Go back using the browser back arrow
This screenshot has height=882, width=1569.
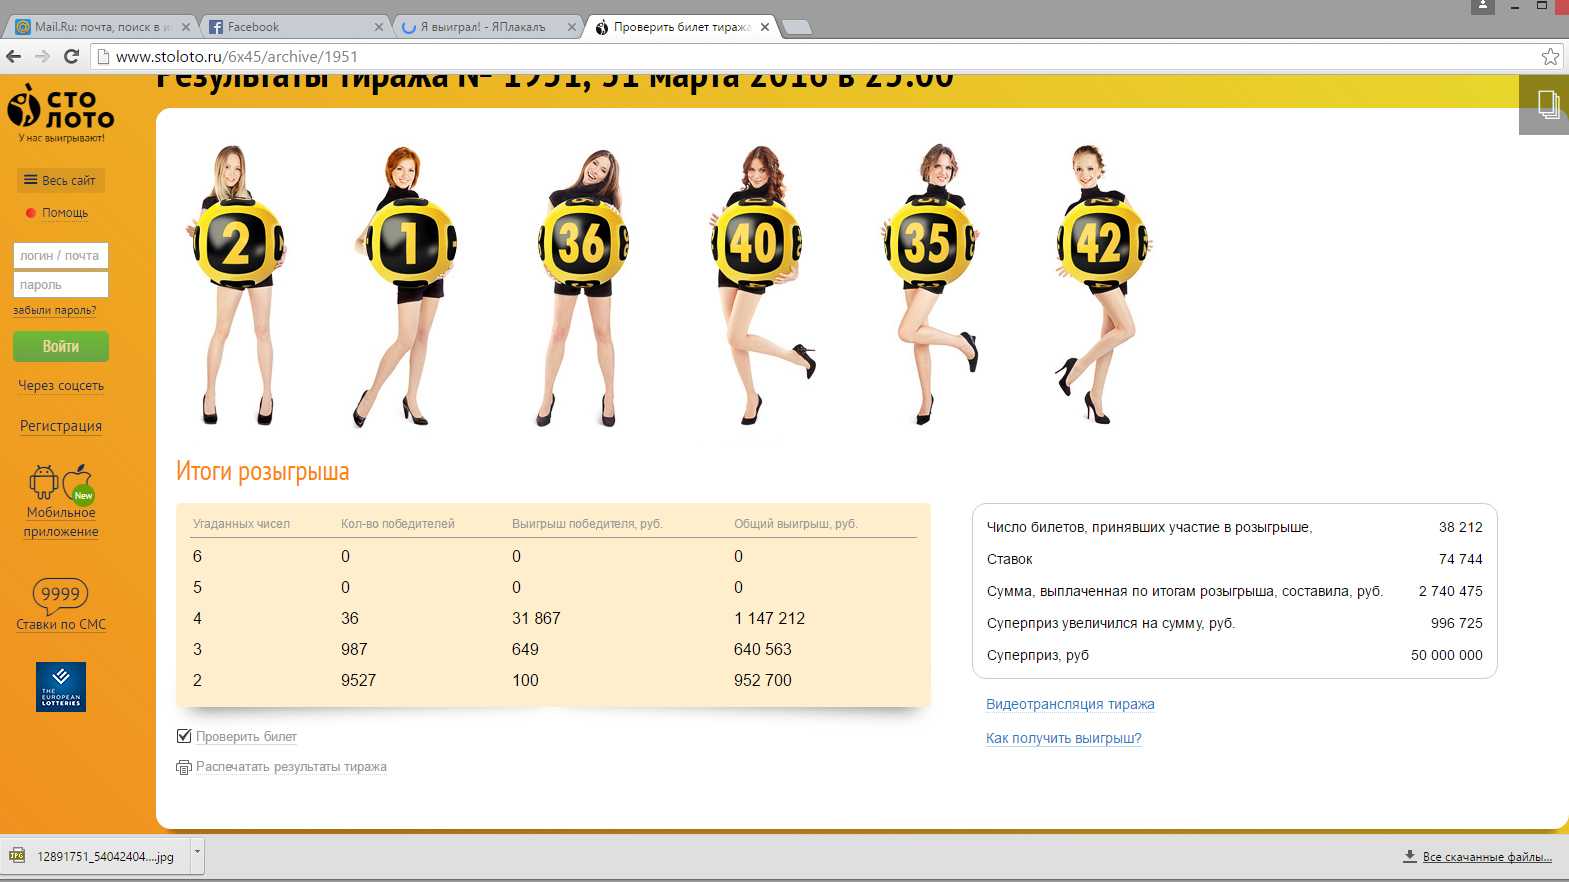tap(14, 57)
